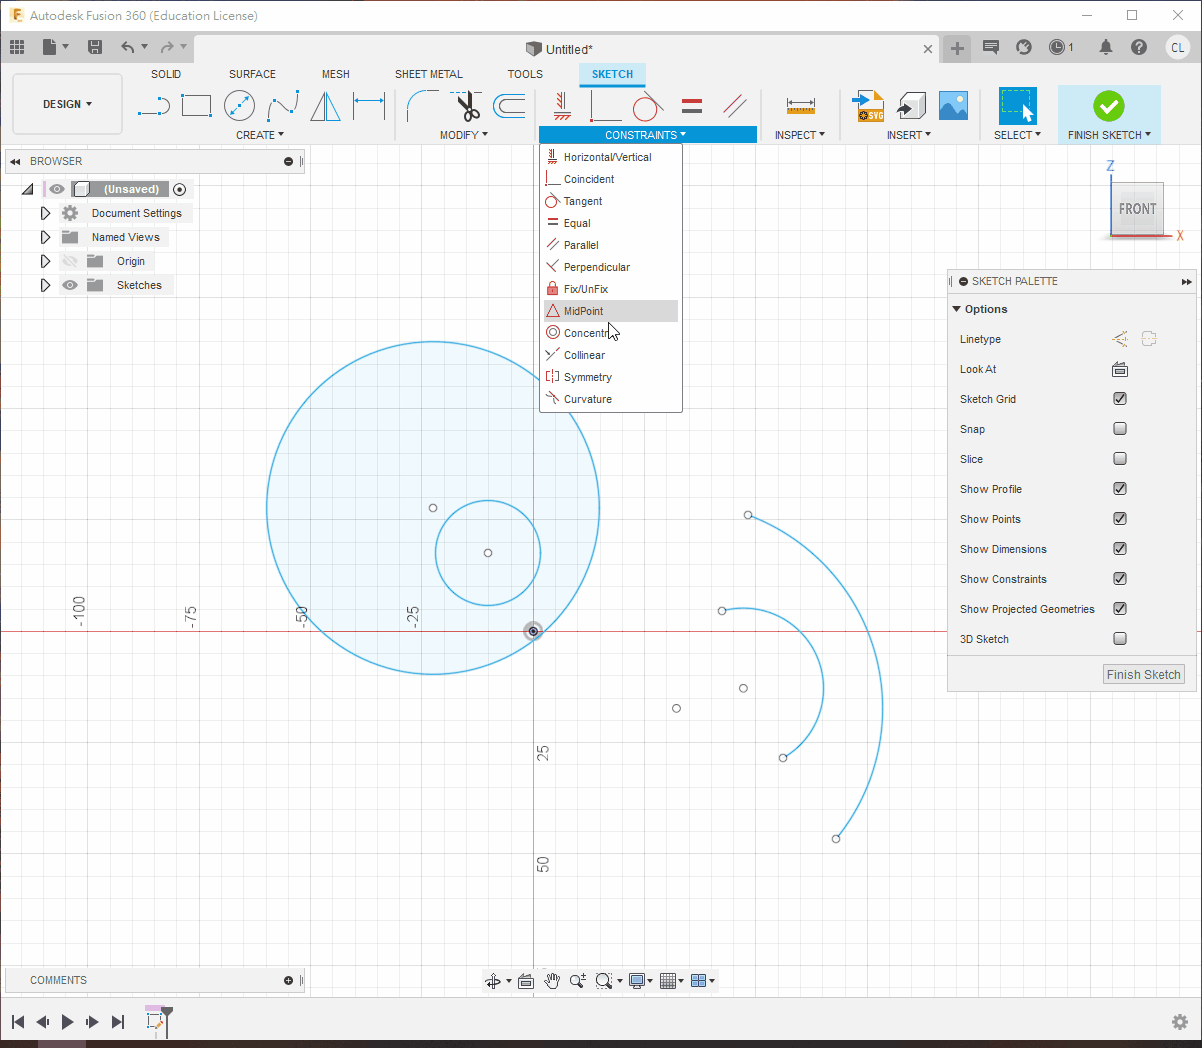
Task: Turn on the 3D Sketch checkbox
Action: (1120, 639)
